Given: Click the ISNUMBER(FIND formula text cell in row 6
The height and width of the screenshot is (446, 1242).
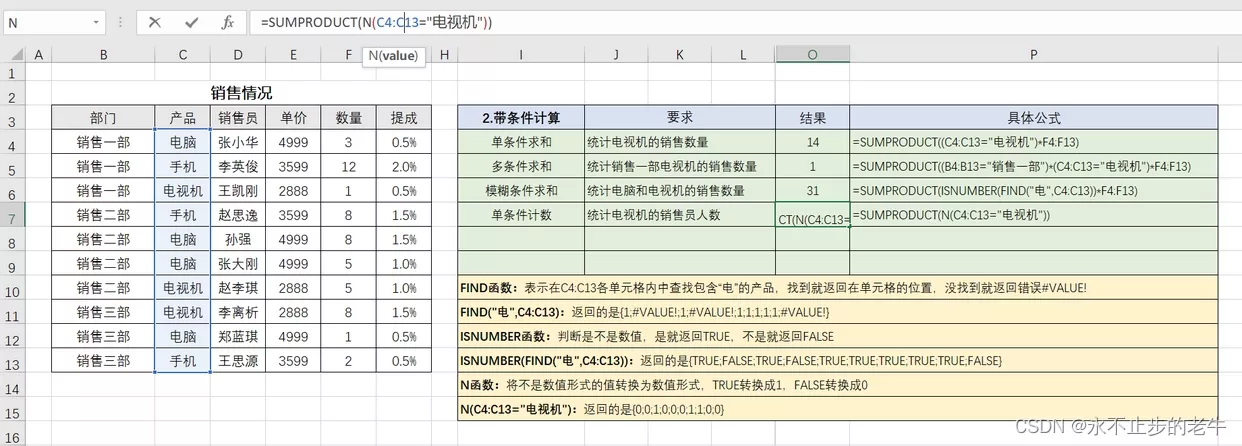Looking at the screenshot, I should click(1034, 190).
